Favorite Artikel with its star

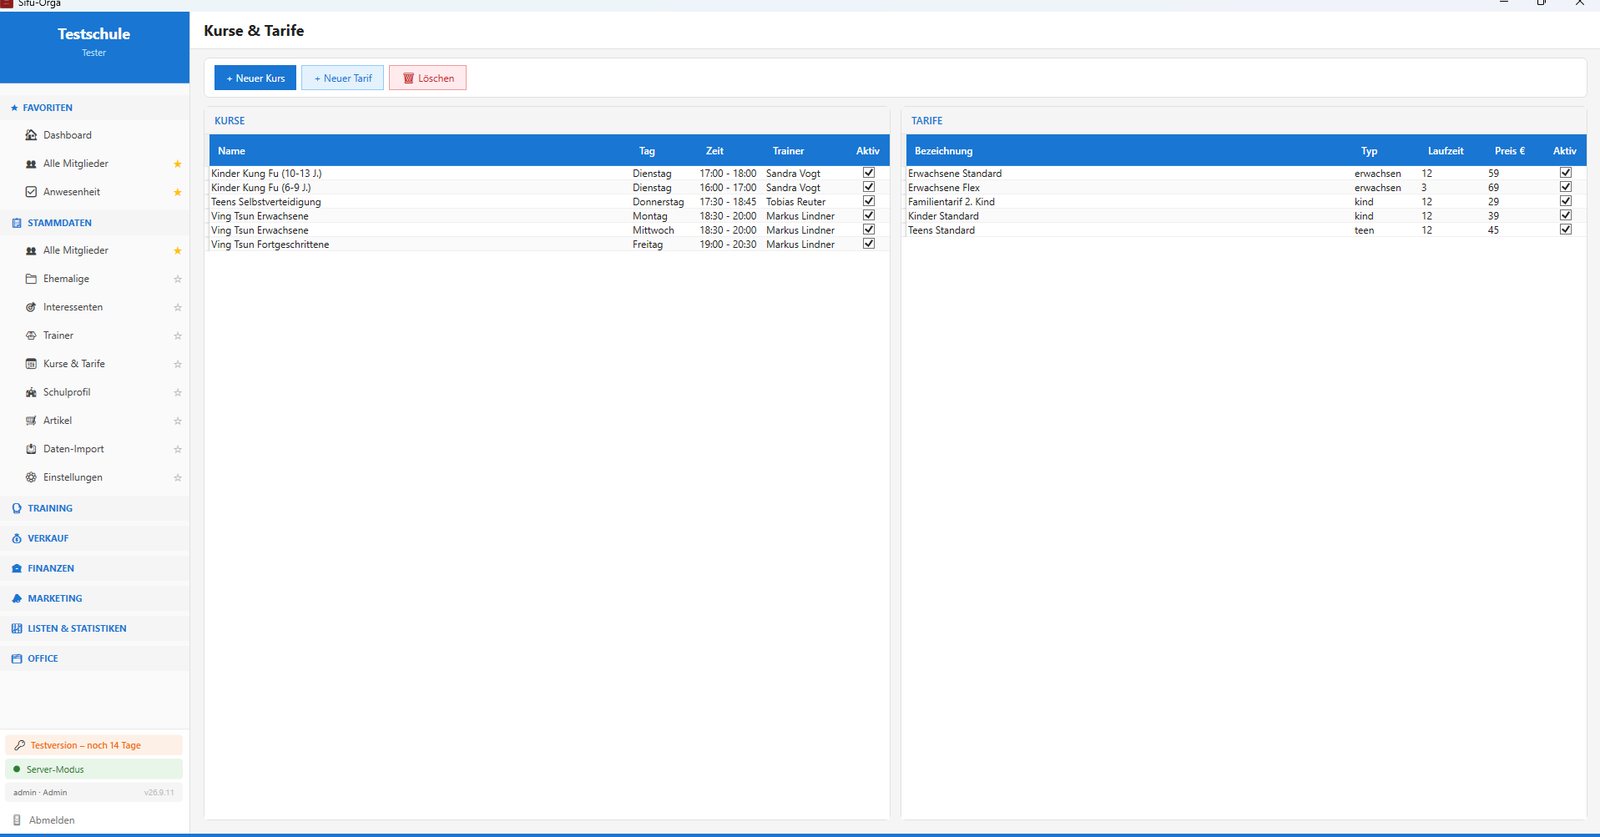point(178,421)
